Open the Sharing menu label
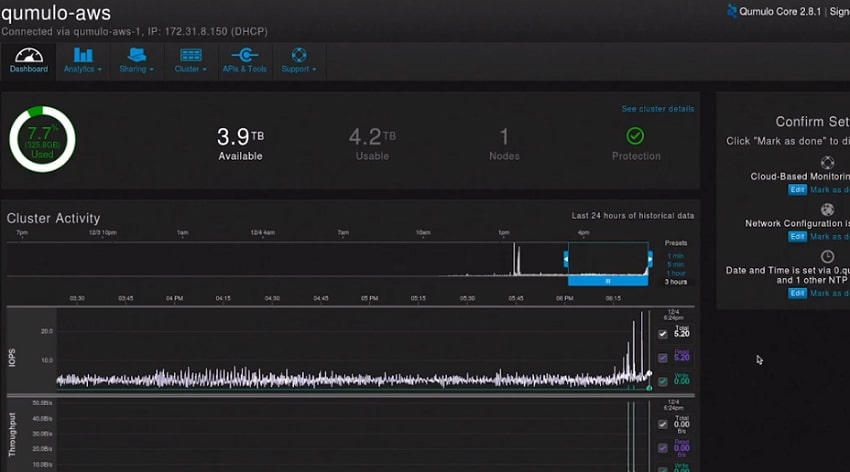The image size is (850, 472). (x=133, y=69)
